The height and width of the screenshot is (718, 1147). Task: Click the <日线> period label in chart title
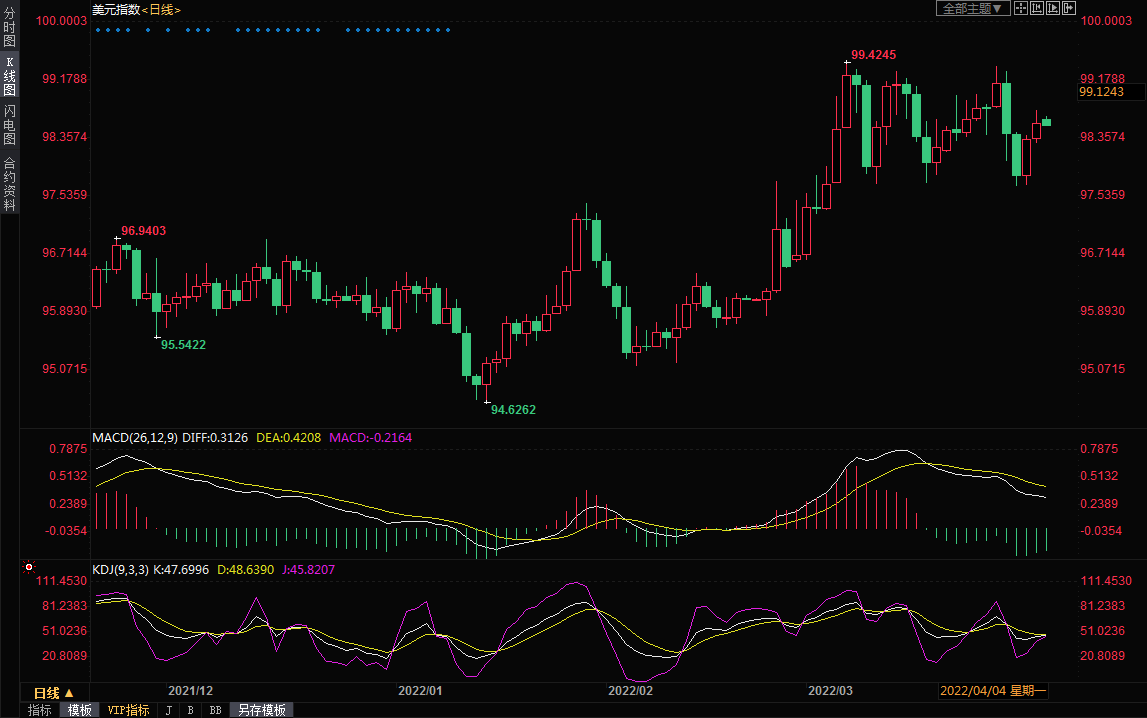click(x=161, y=9)
